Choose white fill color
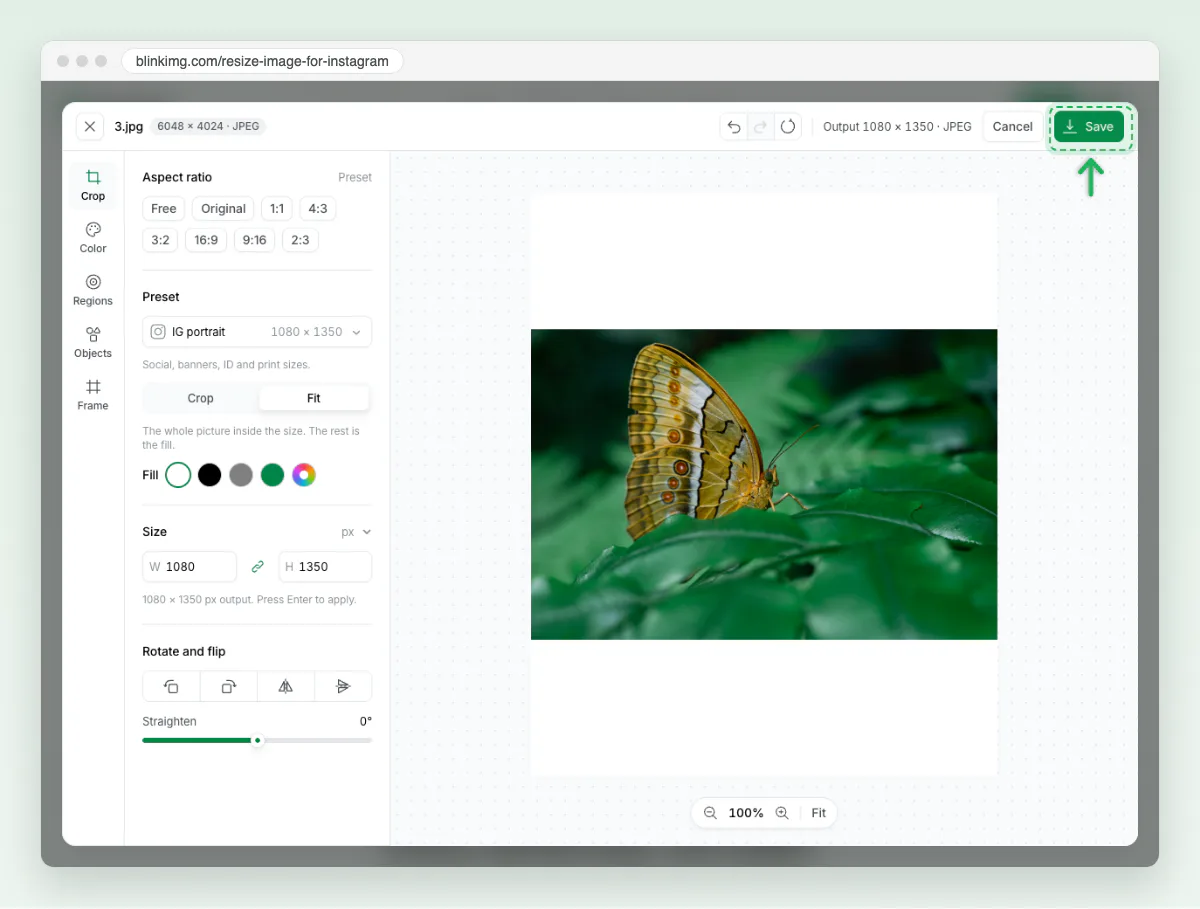1200x909 pixels. [178, 475]
